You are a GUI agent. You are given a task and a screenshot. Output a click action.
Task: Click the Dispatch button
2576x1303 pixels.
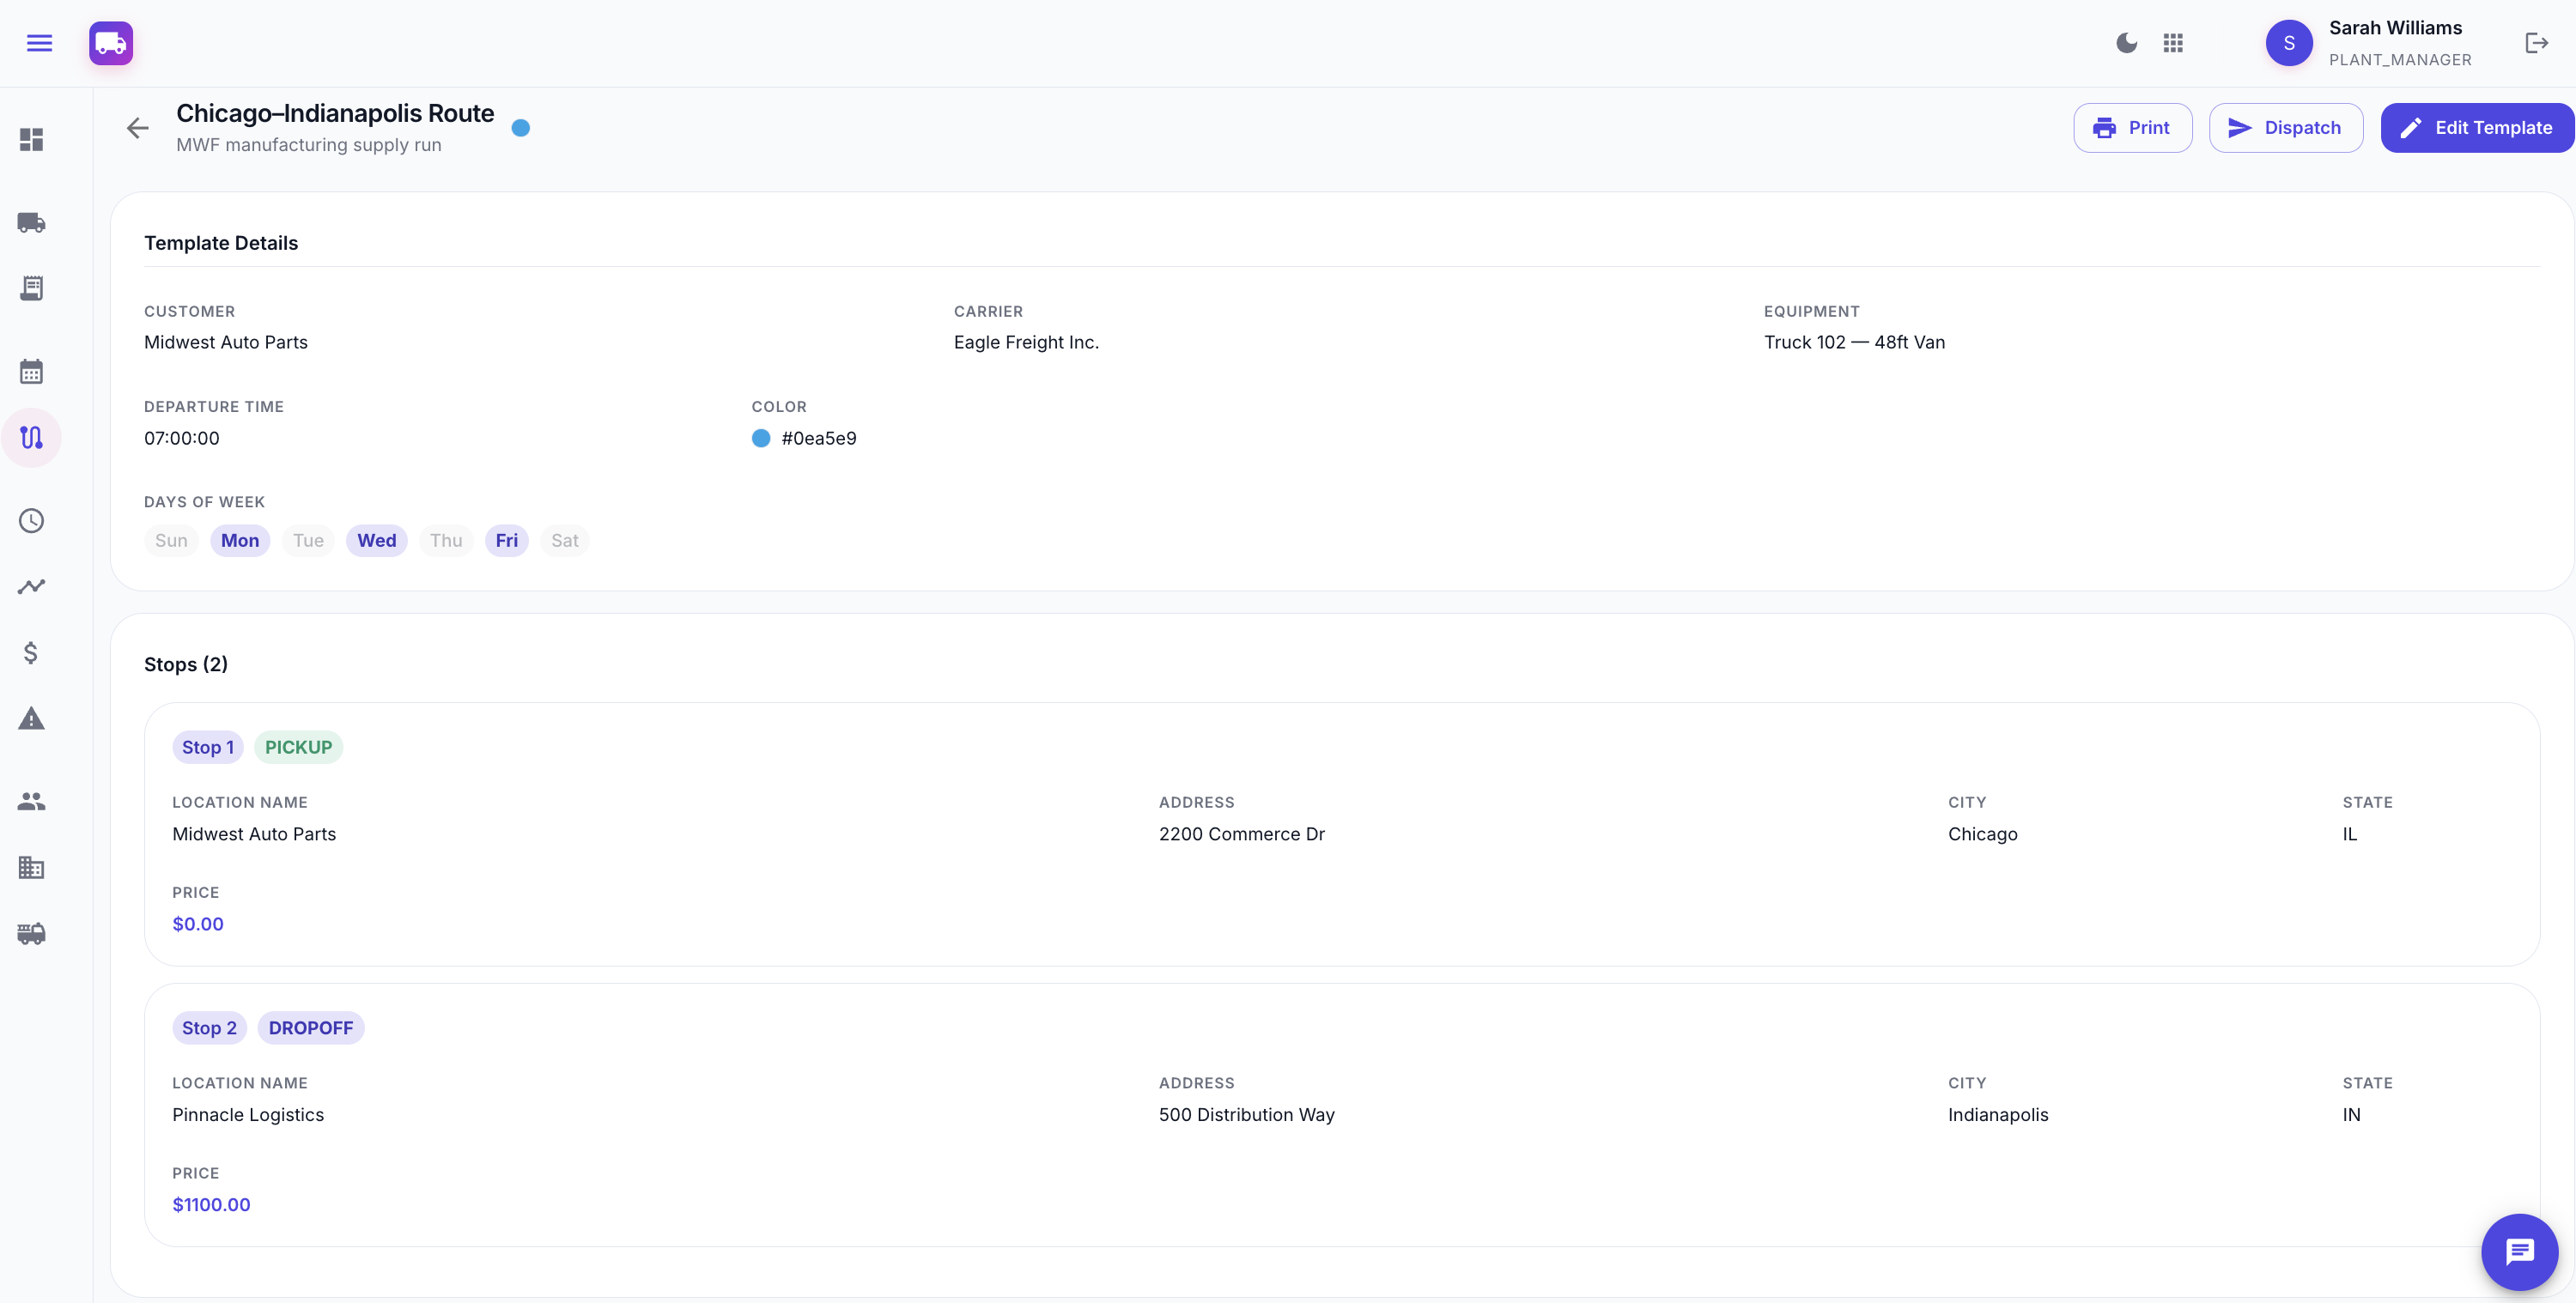point(2285,128)
